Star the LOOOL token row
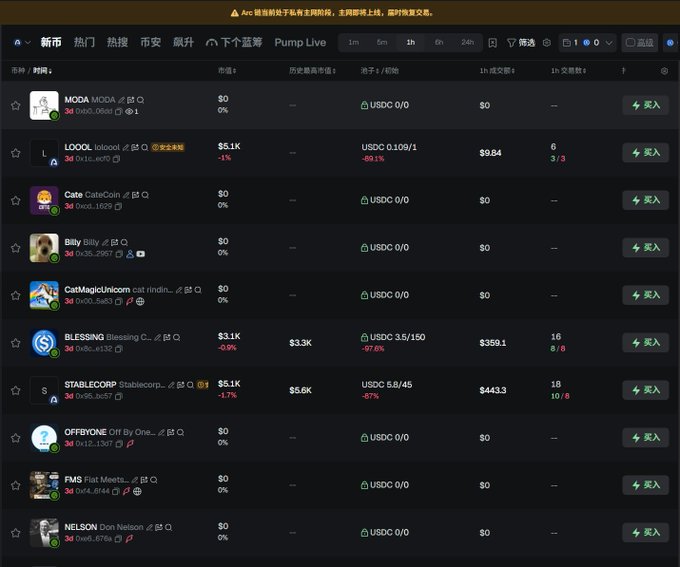 16,153
